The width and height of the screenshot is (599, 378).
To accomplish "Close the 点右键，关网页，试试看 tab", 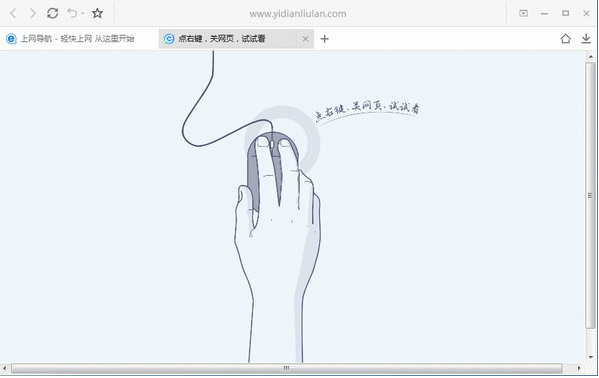I will pos(305,39).
